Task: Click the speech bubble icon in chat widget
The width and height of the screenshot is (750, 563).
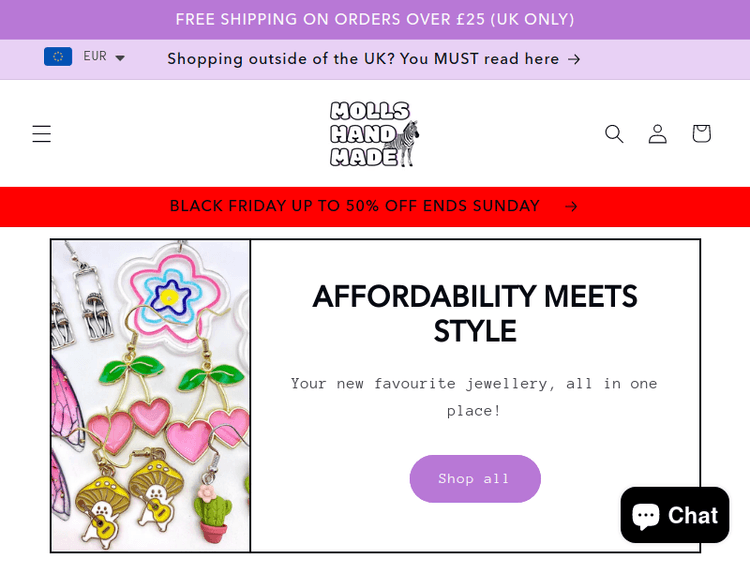Action: point(646,515)
